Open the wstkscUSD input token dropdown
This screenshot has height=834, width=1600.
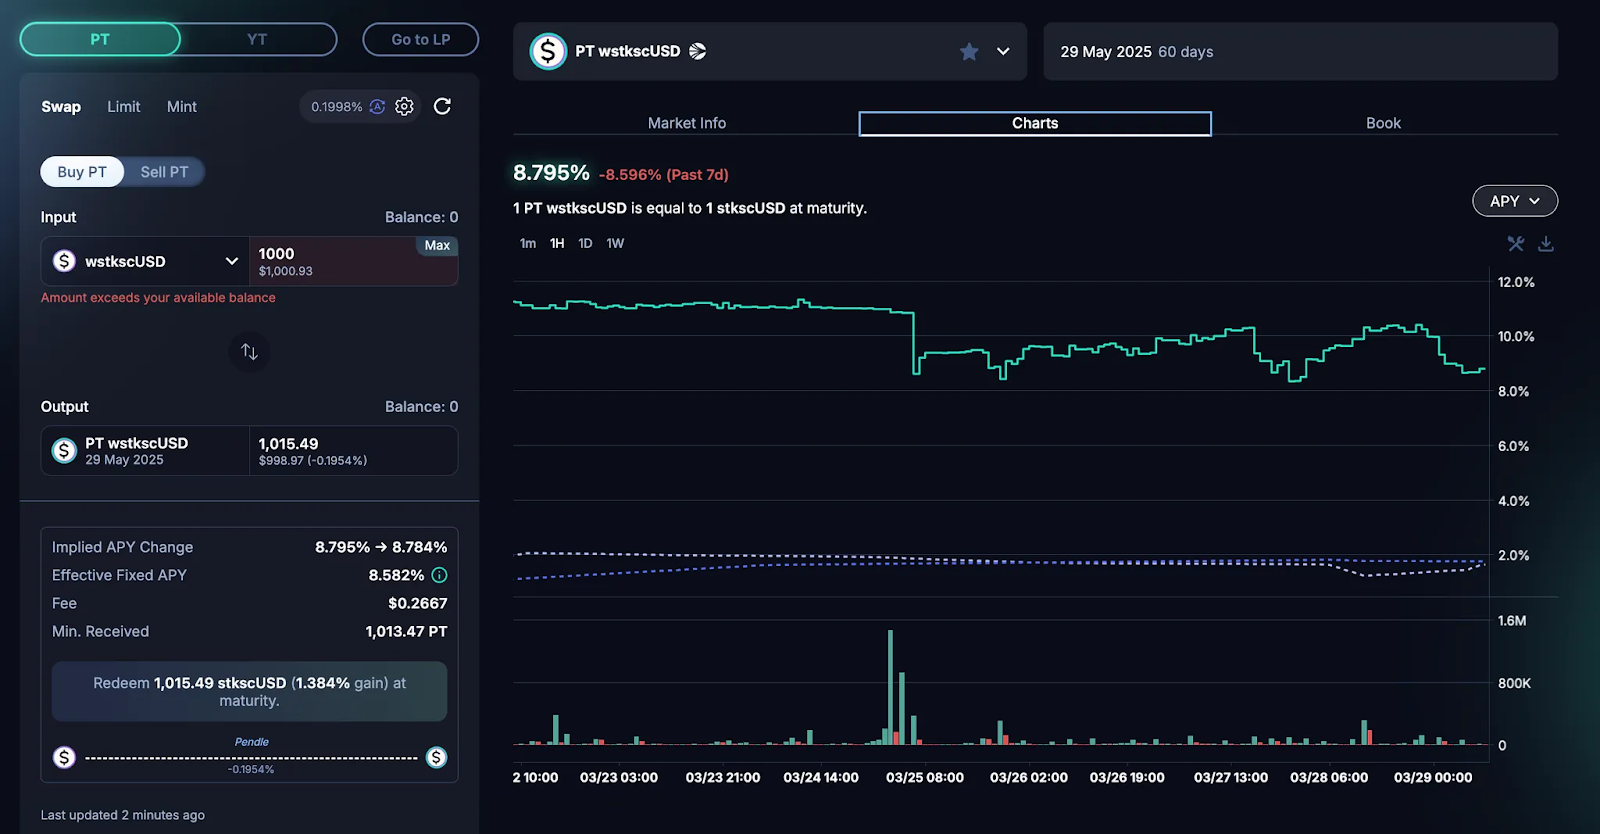pyautogui.click(x=145, y=261)
